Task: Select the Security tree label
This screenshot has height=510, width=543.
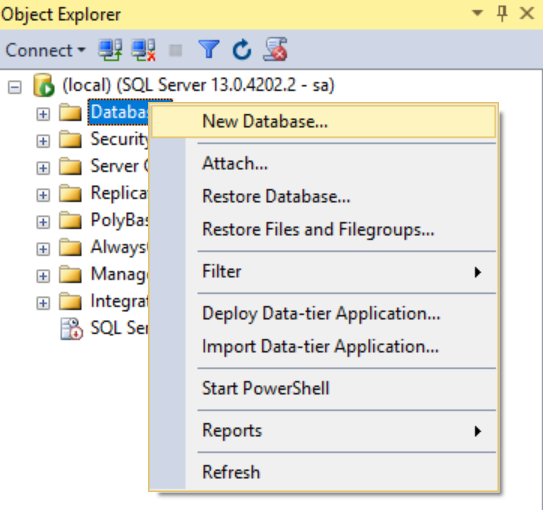Action: point(119,139)
